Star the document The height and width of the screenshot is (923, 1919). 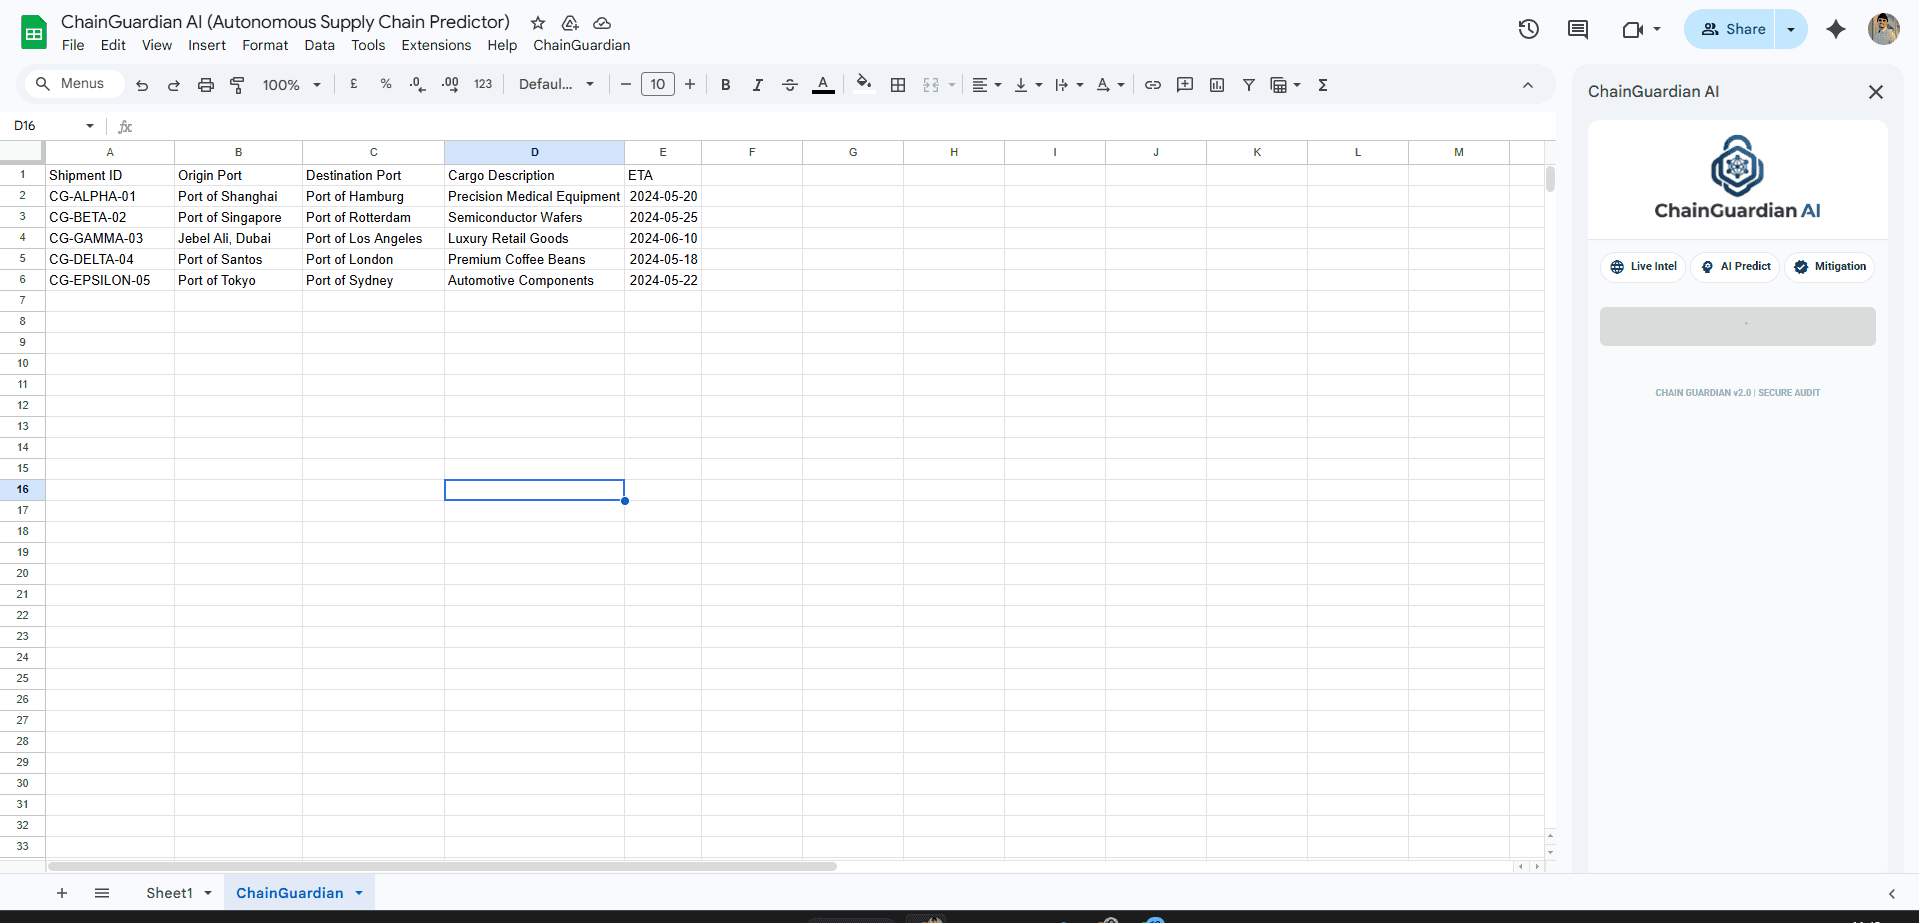(x=538, y=23)
